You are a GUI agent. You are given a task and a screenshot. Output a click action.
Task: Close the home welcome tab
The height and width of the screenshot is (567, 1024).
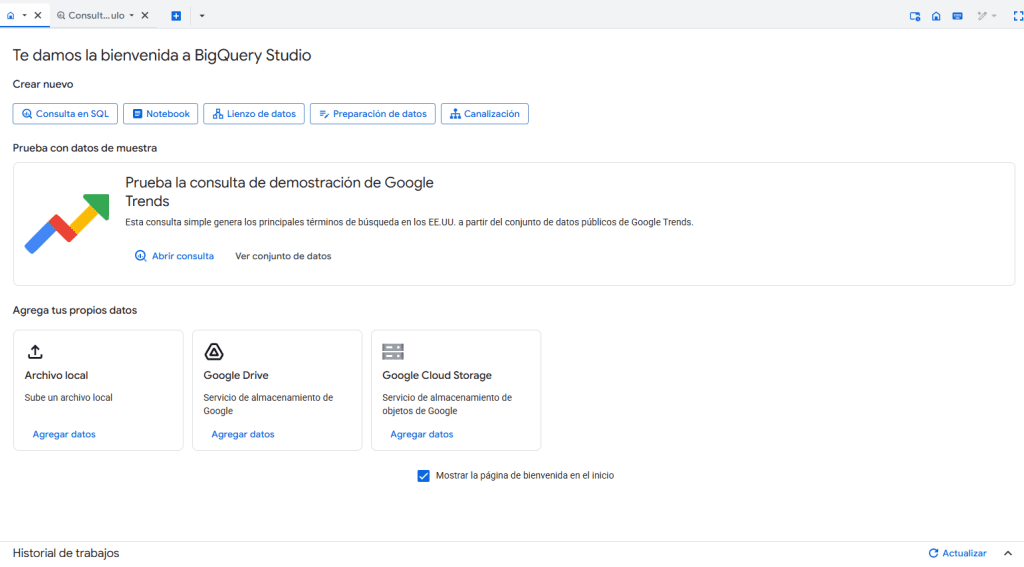[38, 15]
